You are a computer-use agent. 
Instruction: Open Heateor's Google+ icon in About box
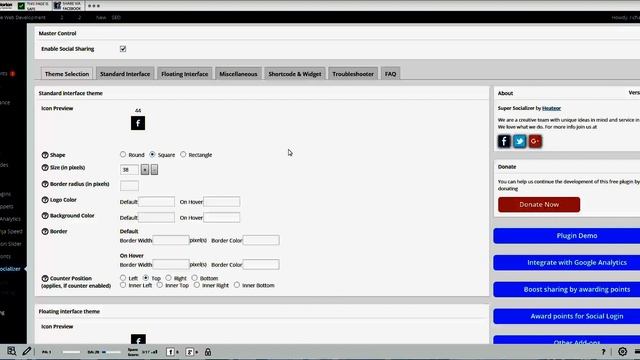coord(535,141)
